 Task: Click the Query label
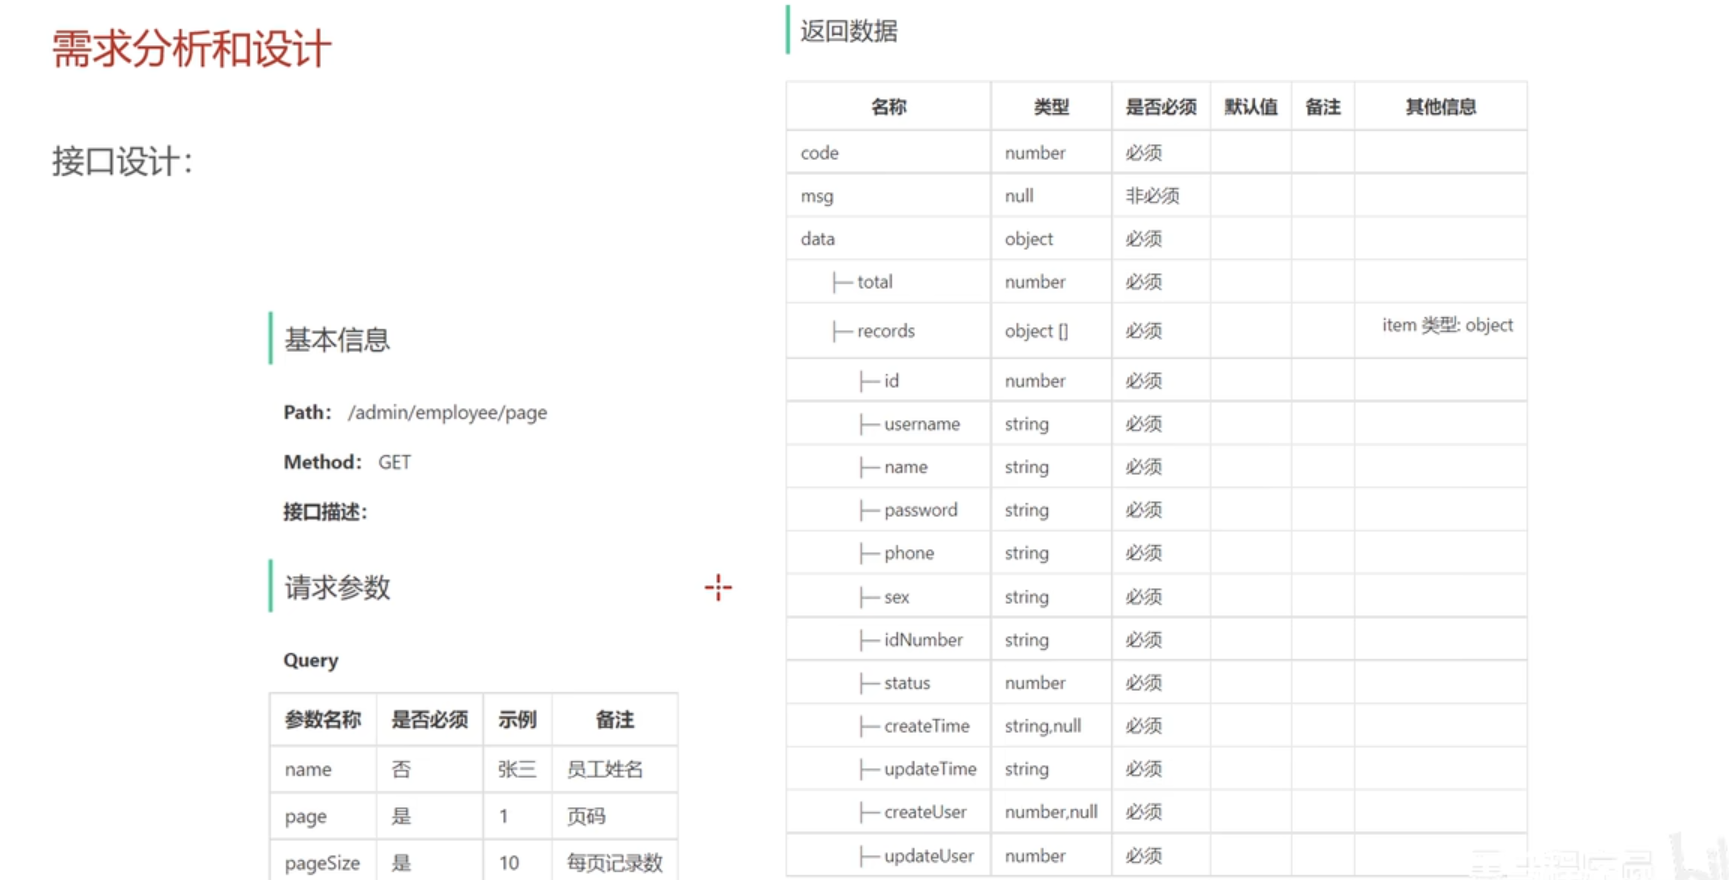[x=311, y=660]
